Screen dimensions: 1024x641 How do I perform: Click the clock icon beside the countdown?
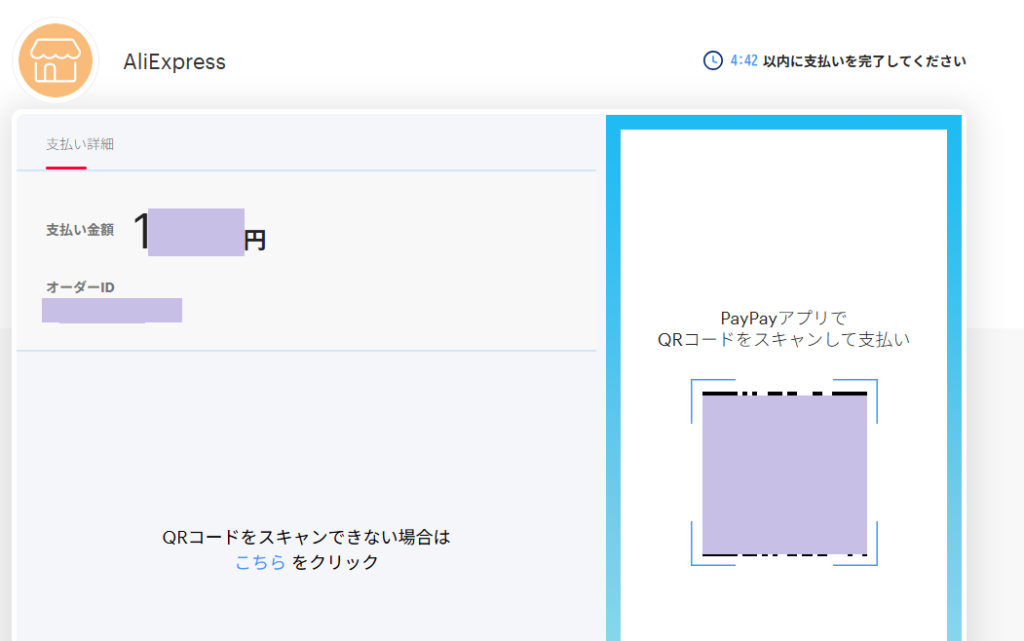[x=713, y=61]
